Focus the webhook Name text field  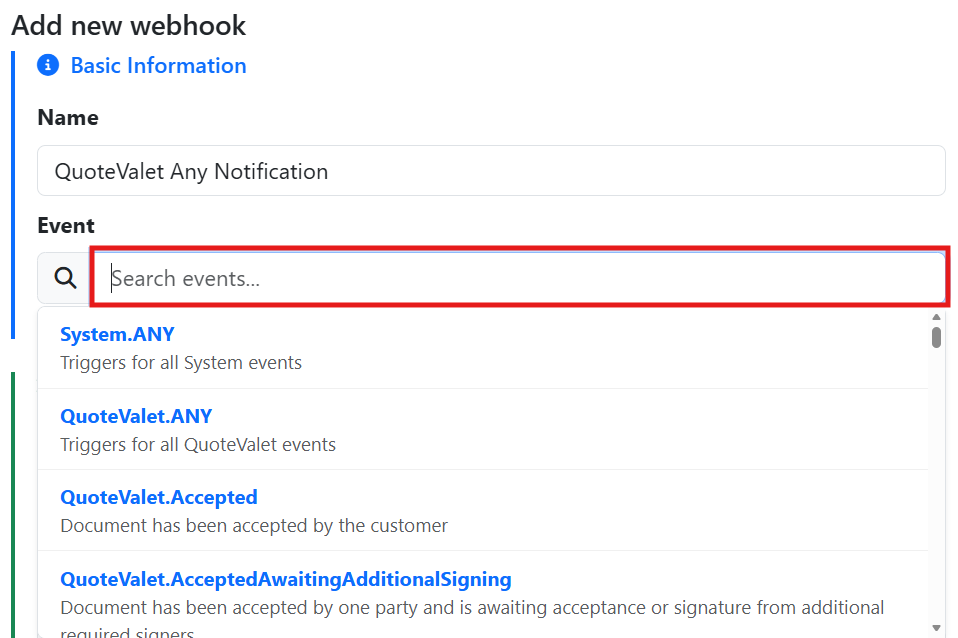coord(491,171)
